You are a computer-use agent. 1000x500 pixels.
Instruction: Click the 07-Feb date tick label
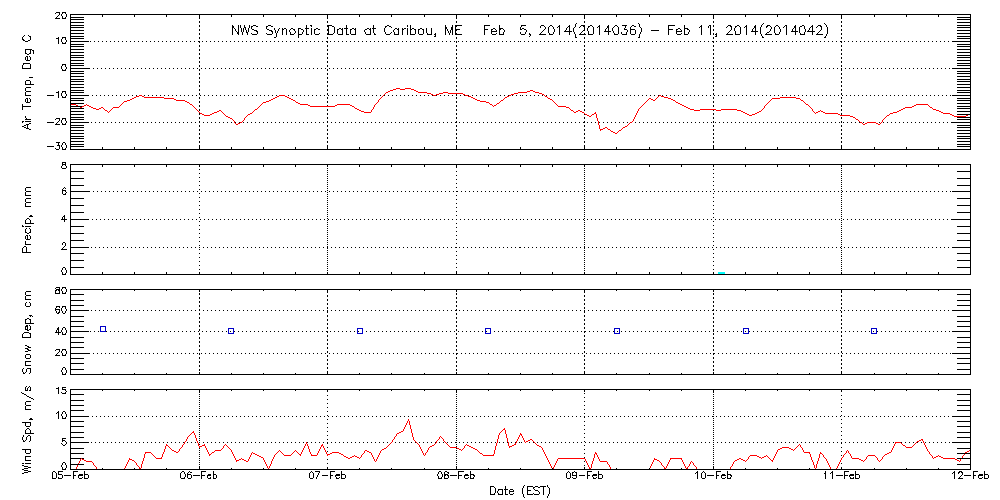pyautogui.click(x=328, y=477)
